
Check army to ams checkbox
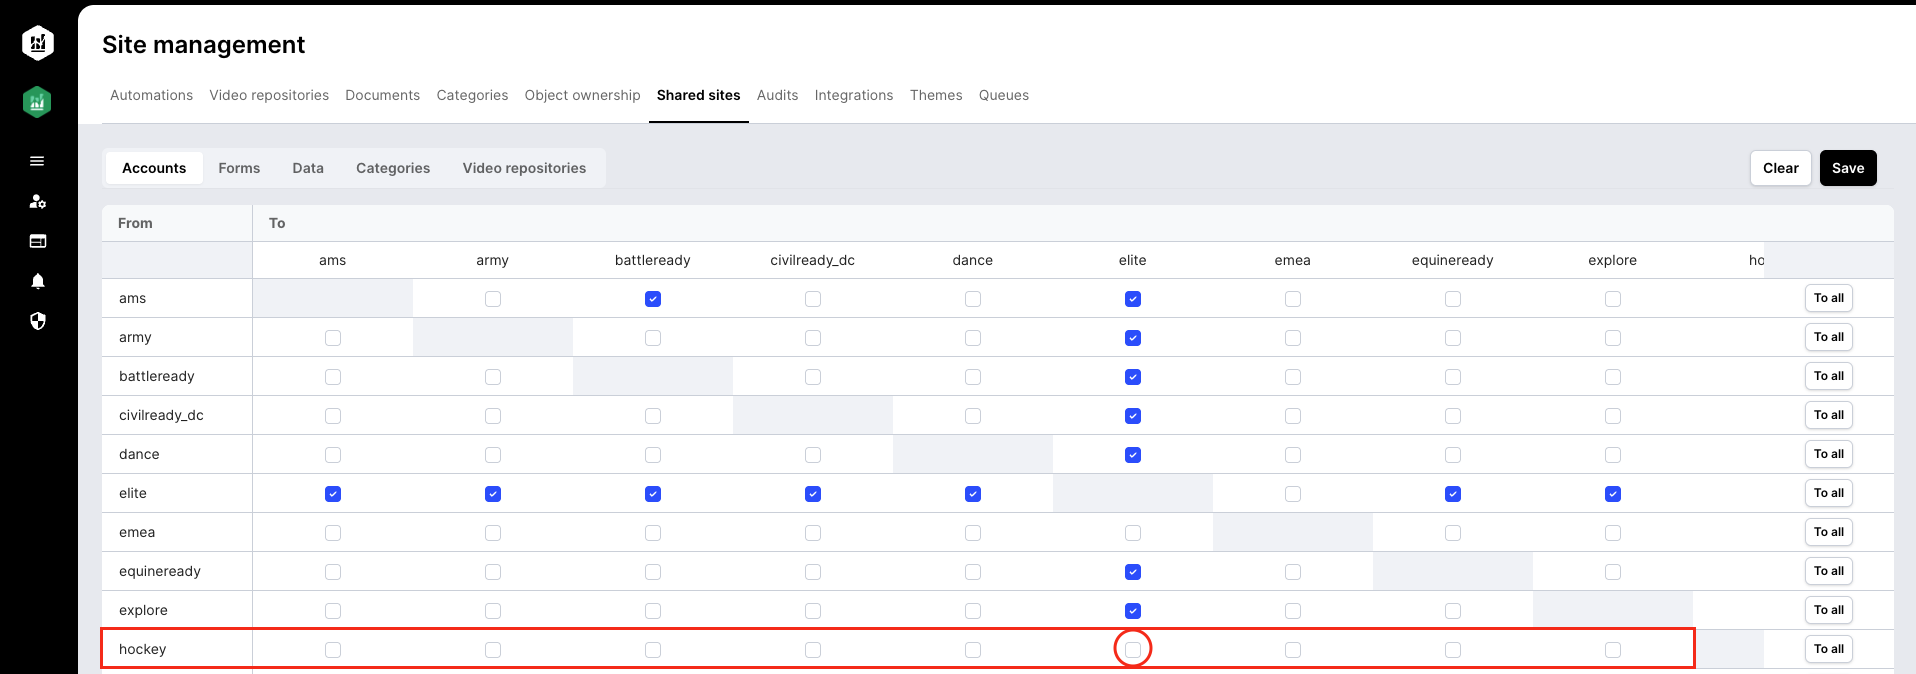(333, 338)
